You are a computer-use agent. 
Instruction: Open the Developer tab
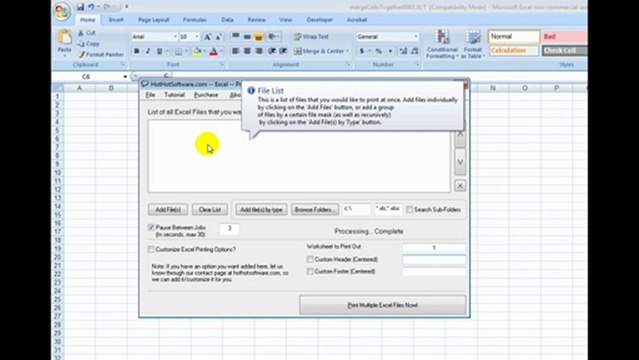320,20
